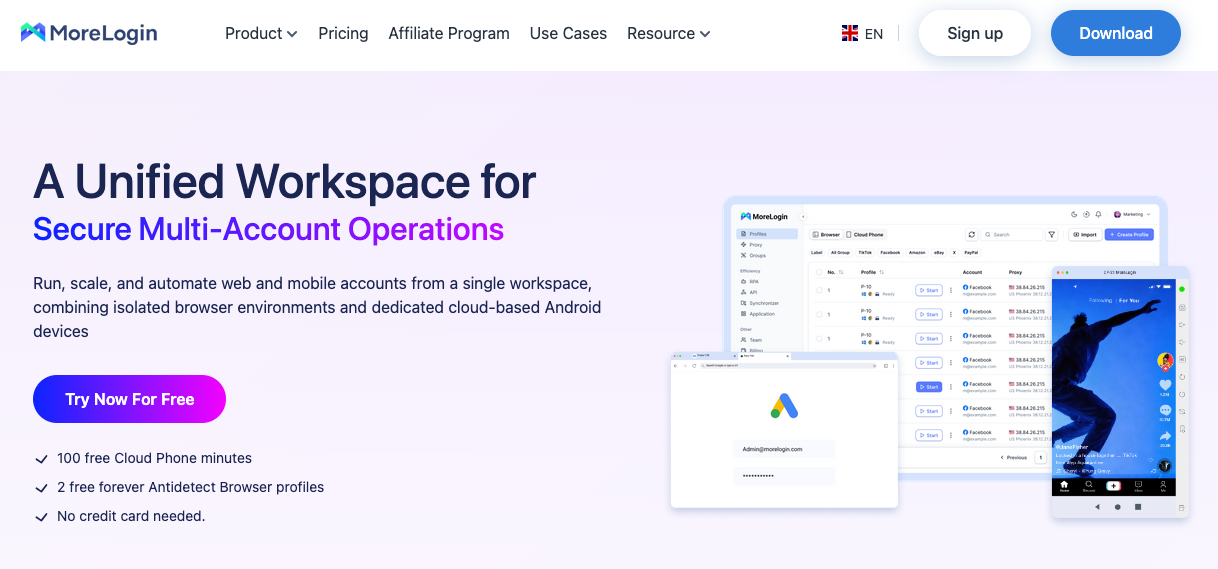Click '100 free Cloud Phone minutes' text
Image resolution: width=1218 pixels, height=569 pixels.
154,458
